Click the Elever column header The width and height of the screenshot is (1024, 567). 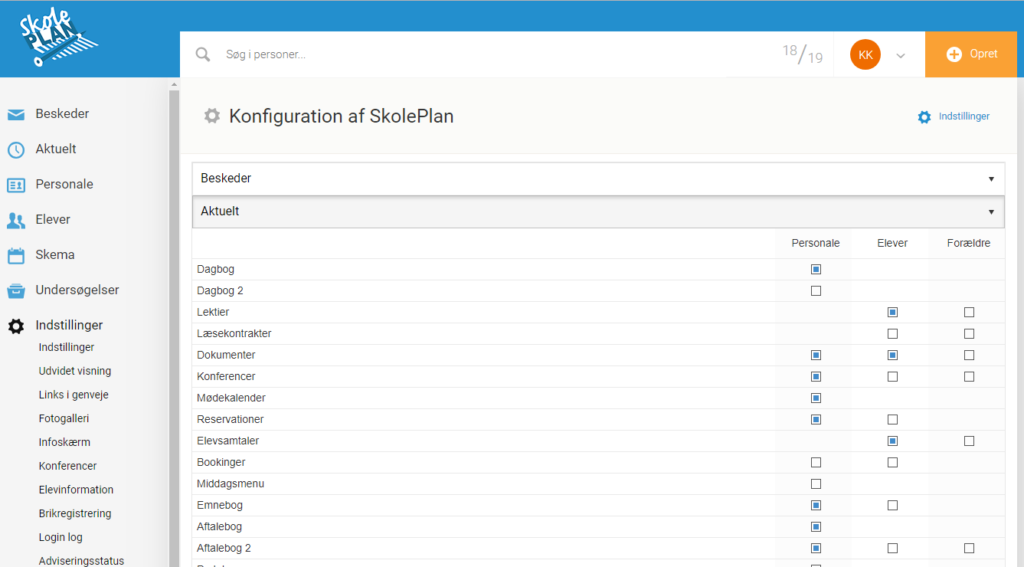point(892,243)
